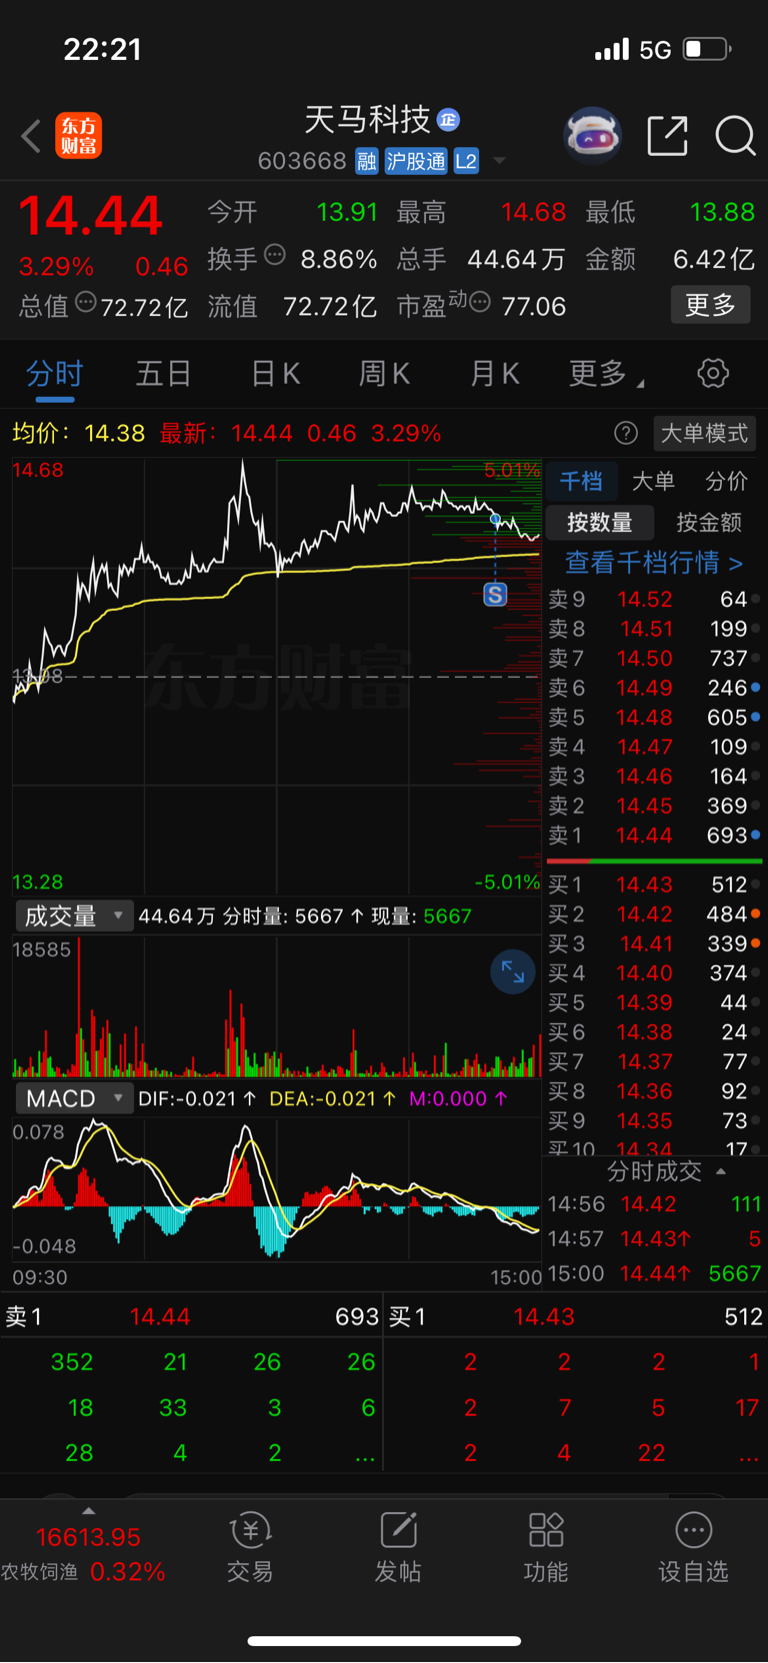Tap the back arrow icon
The image size is (768, 1663).
(31, 136)
